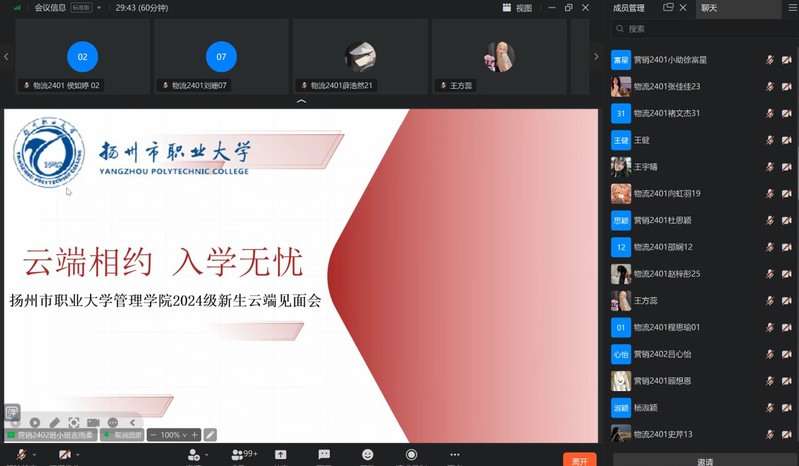
Task: Expand the meeting info dropdown arrow
Action: click(99, 8)
